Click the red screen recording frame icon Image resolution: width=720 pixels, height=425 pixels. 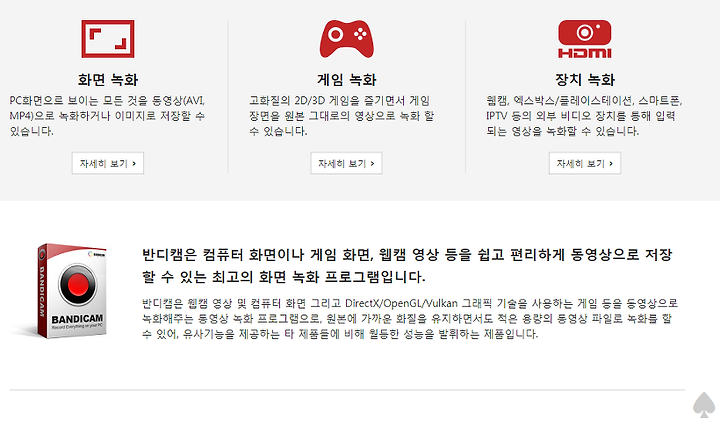point(108,39)
